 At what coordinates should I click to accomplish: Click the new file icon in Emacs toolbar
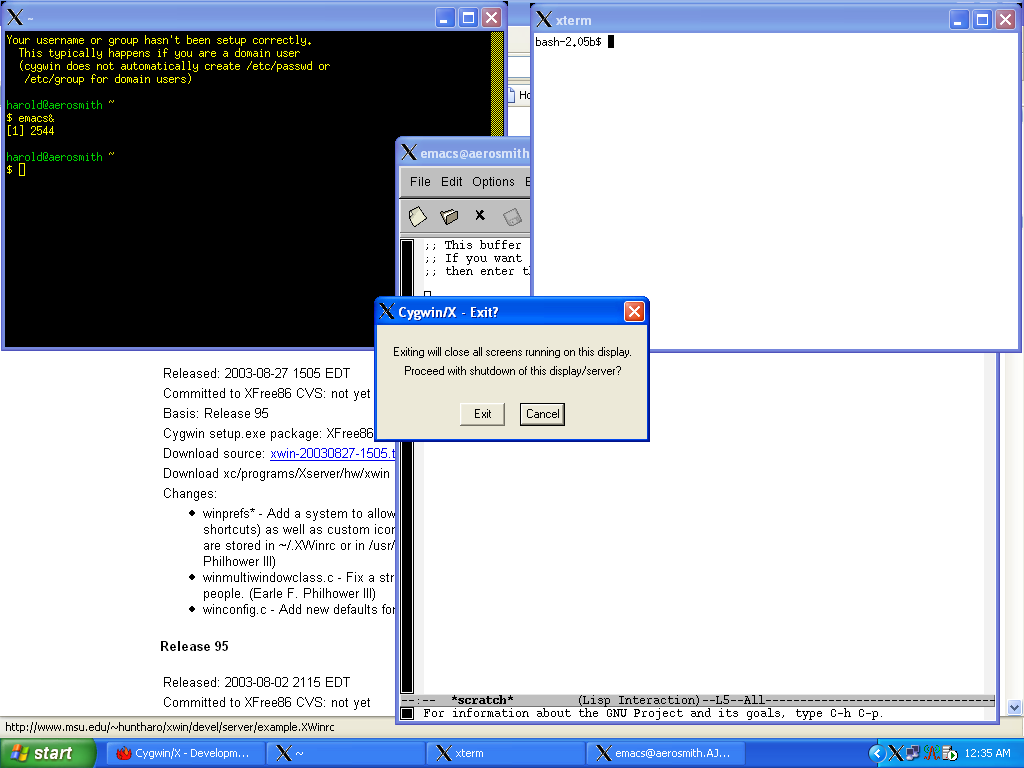coord(417,216)
